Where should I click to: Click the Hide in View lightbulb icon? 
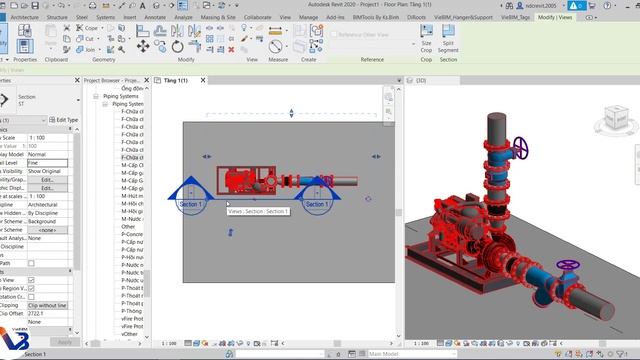(244, 27)
